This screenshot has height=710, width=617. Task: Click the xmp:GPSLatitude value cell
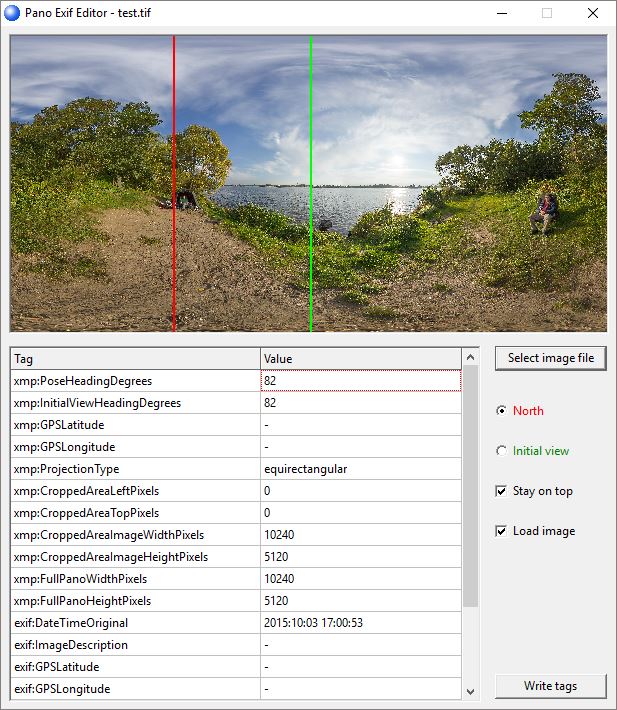360,425
